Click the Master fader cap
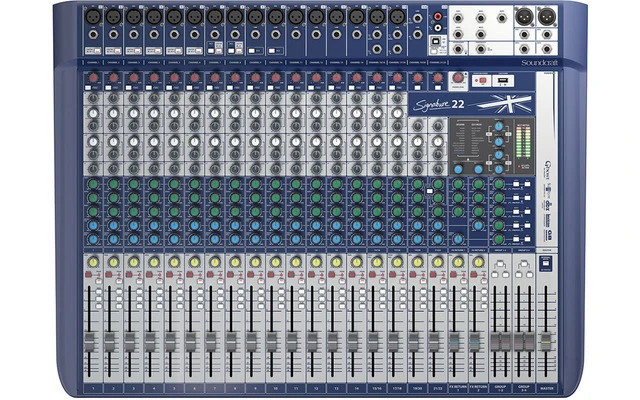 coord(546,340)
